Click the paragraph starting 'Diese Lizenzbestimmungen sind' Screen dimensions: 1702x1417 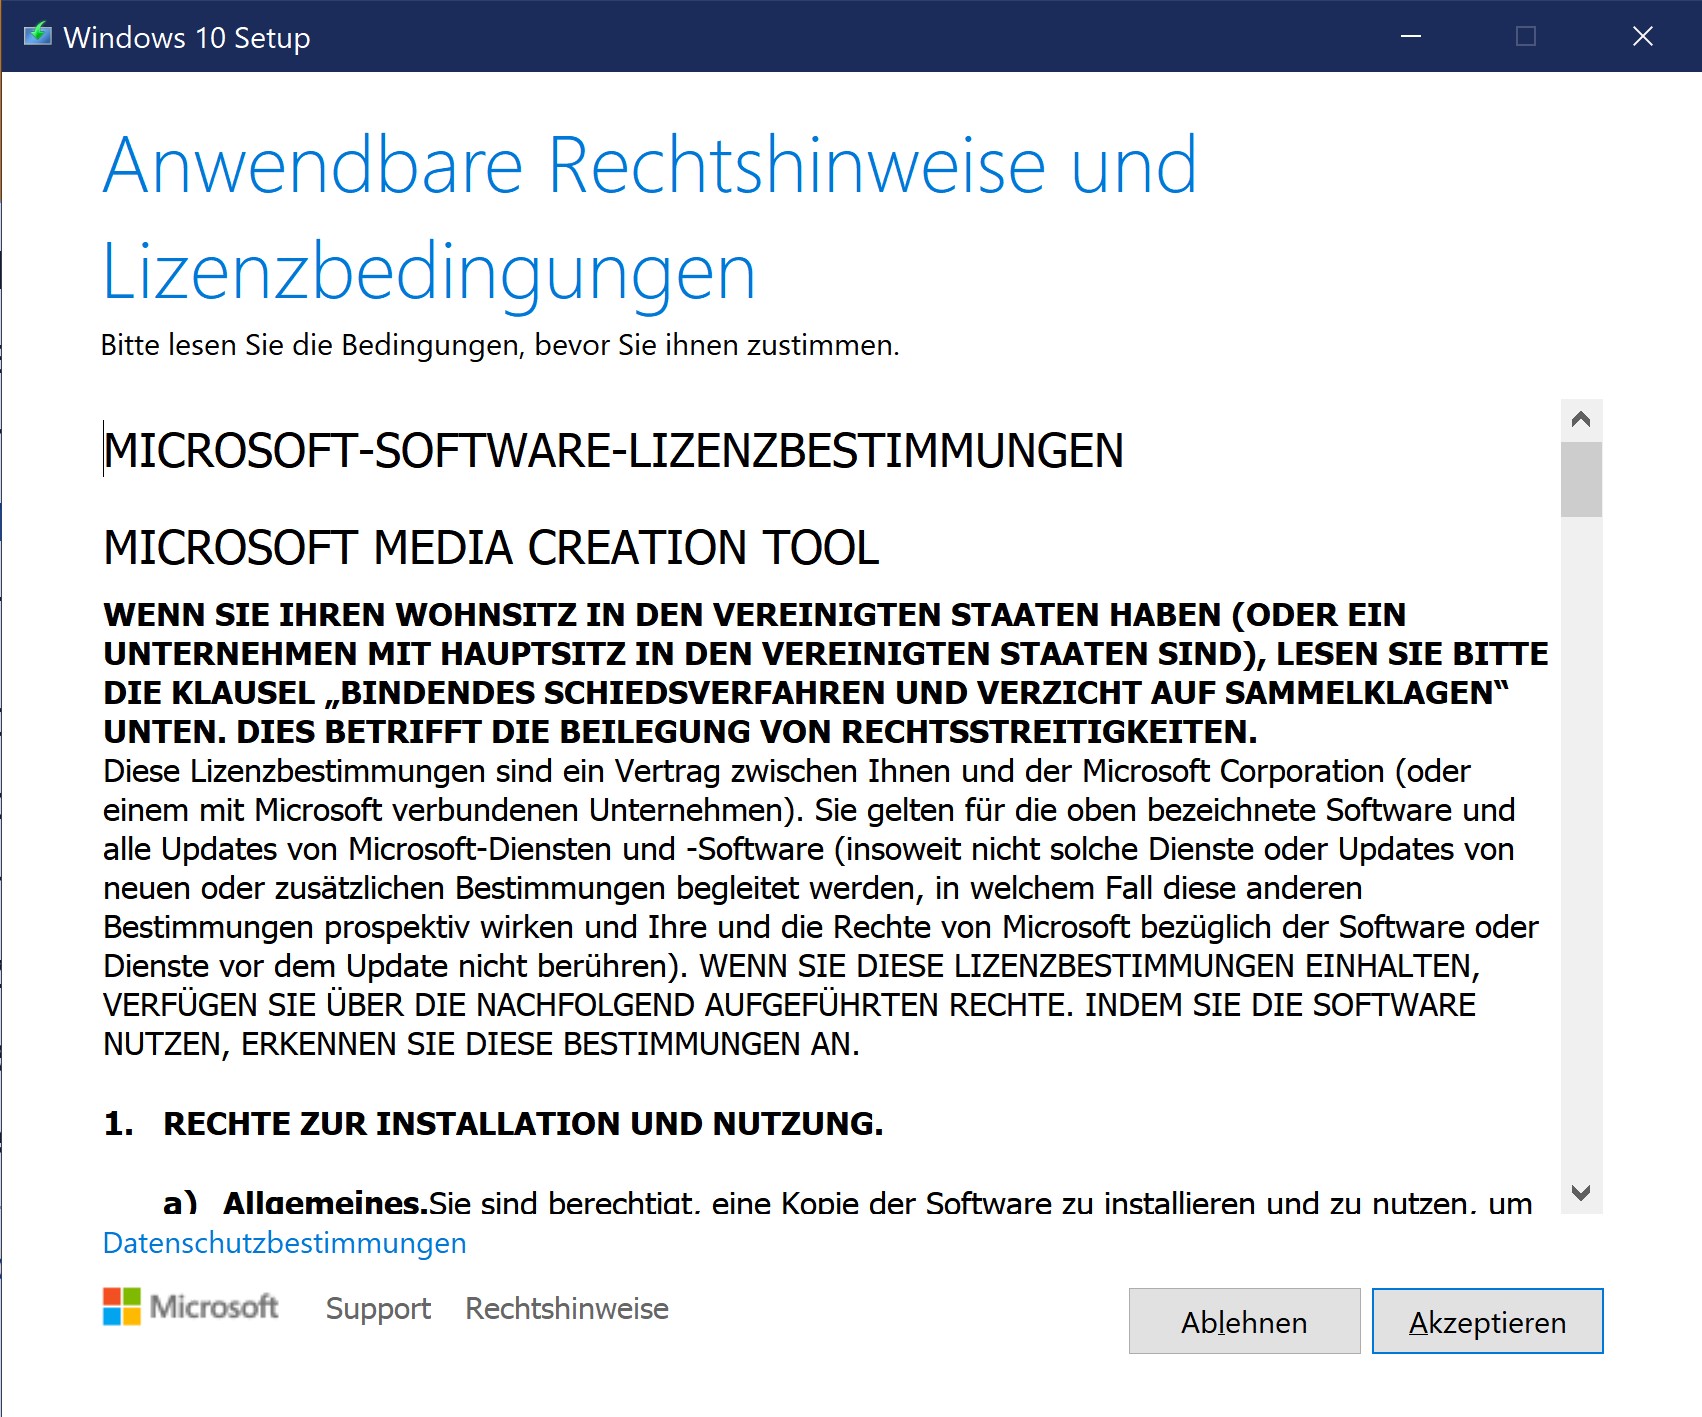point(820,907)
